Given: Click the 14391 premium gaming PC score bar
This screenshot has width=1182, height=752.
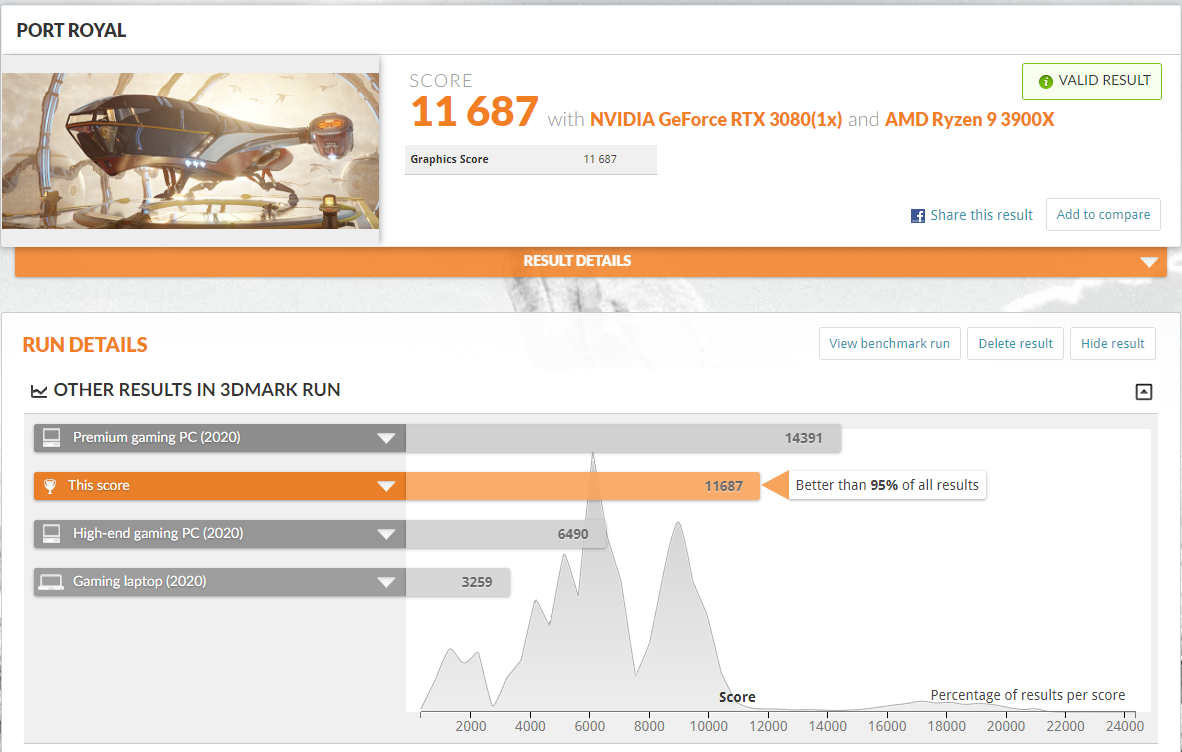Looking at the screenshot, I should [623, 439].
